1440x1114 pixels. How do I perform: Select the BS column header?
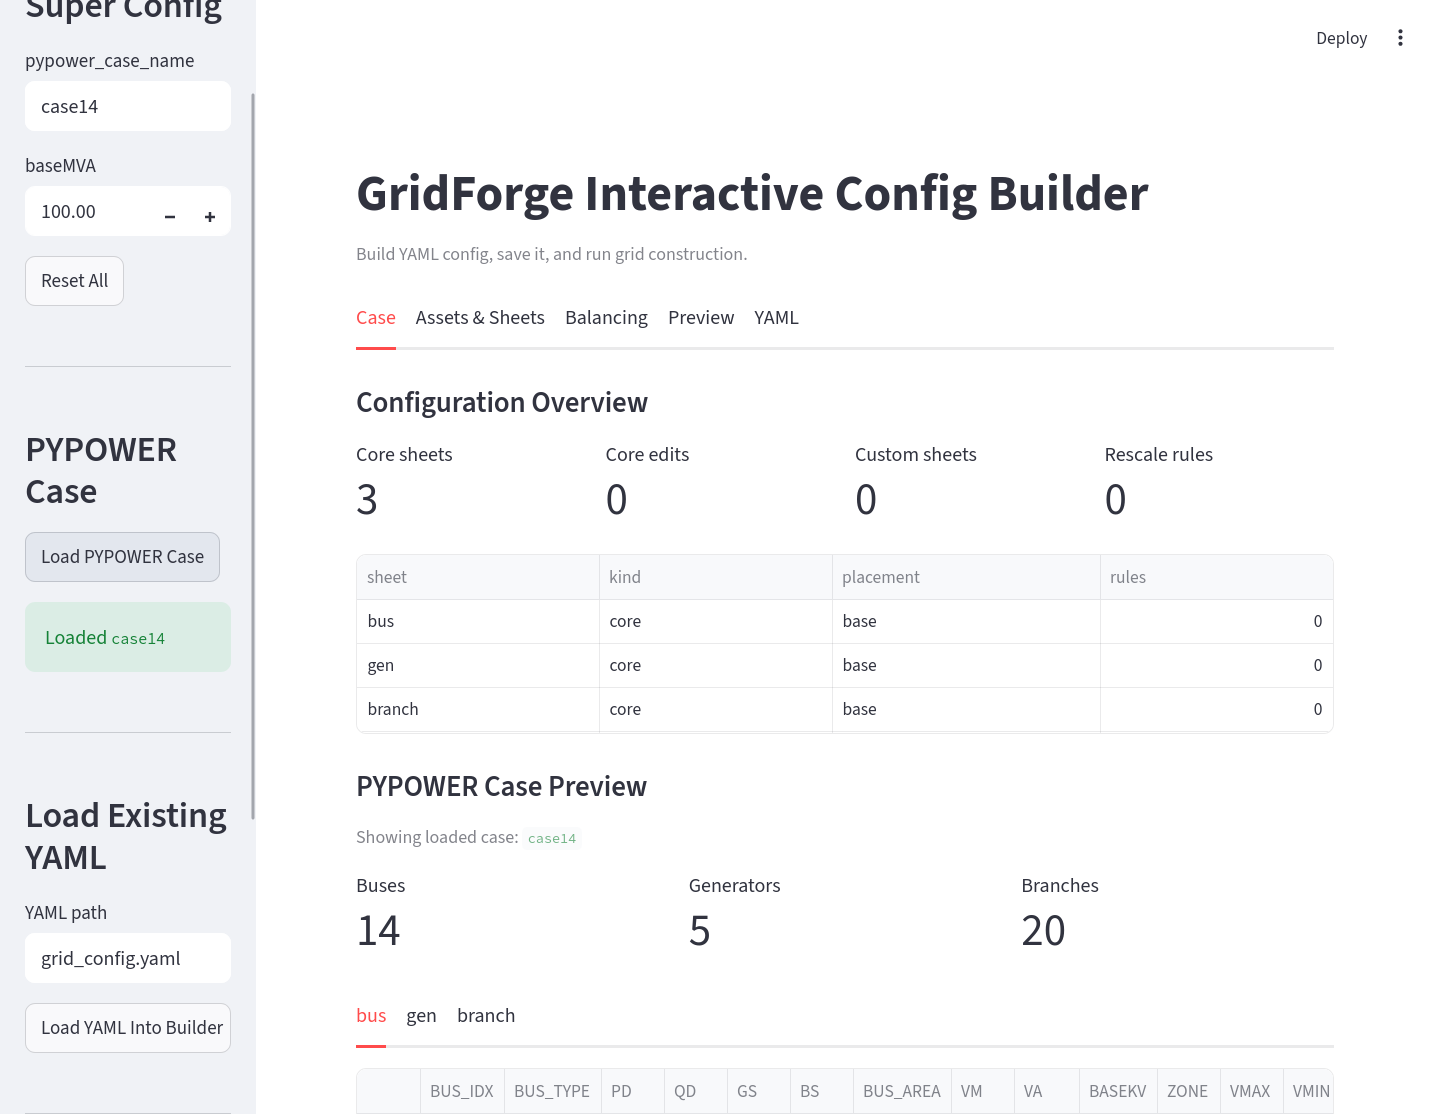click(x=821, y=1091)
